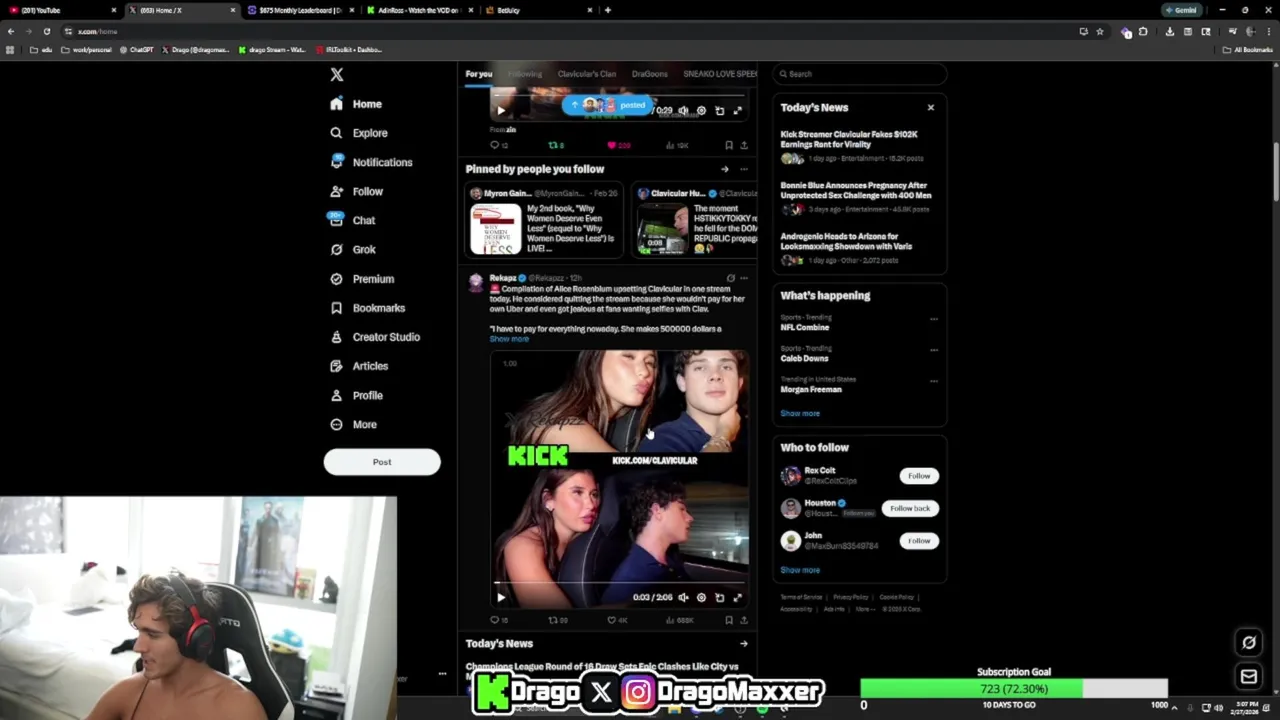Toggle fullscreen on the Rekapz video
1280x720 pixels.
point(738,598)
